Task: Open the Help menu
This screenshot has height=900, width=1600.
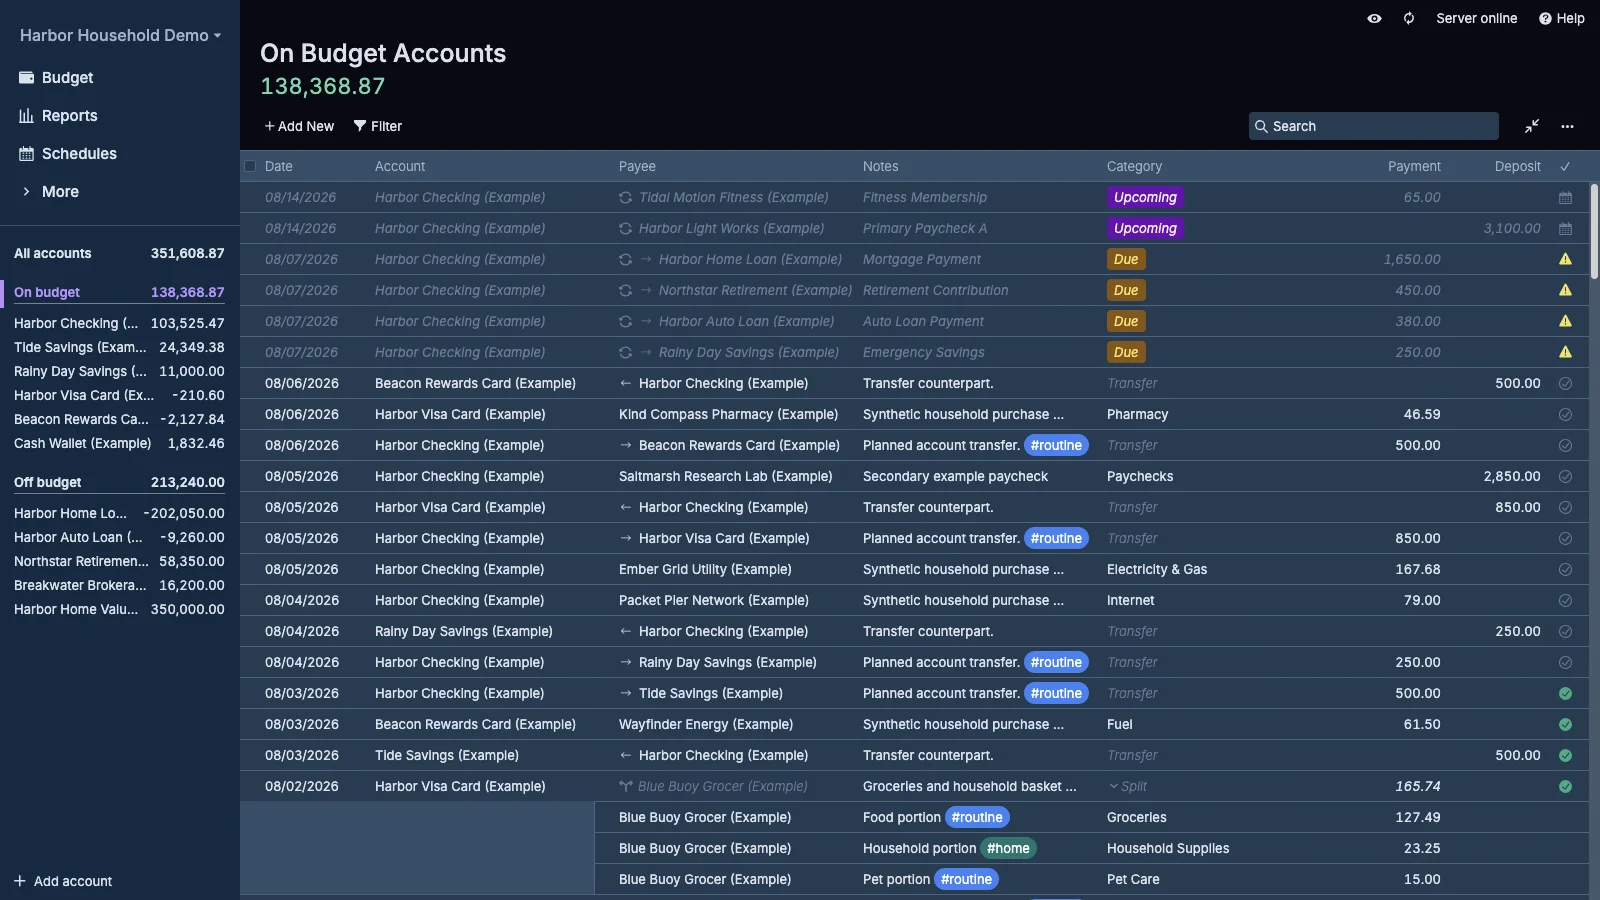Action: tap(1561, 18)
